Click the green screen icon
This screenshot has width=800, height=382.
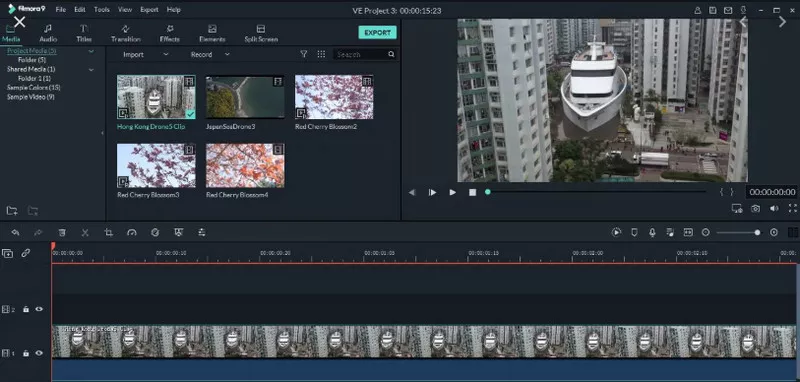coord(179,233)
